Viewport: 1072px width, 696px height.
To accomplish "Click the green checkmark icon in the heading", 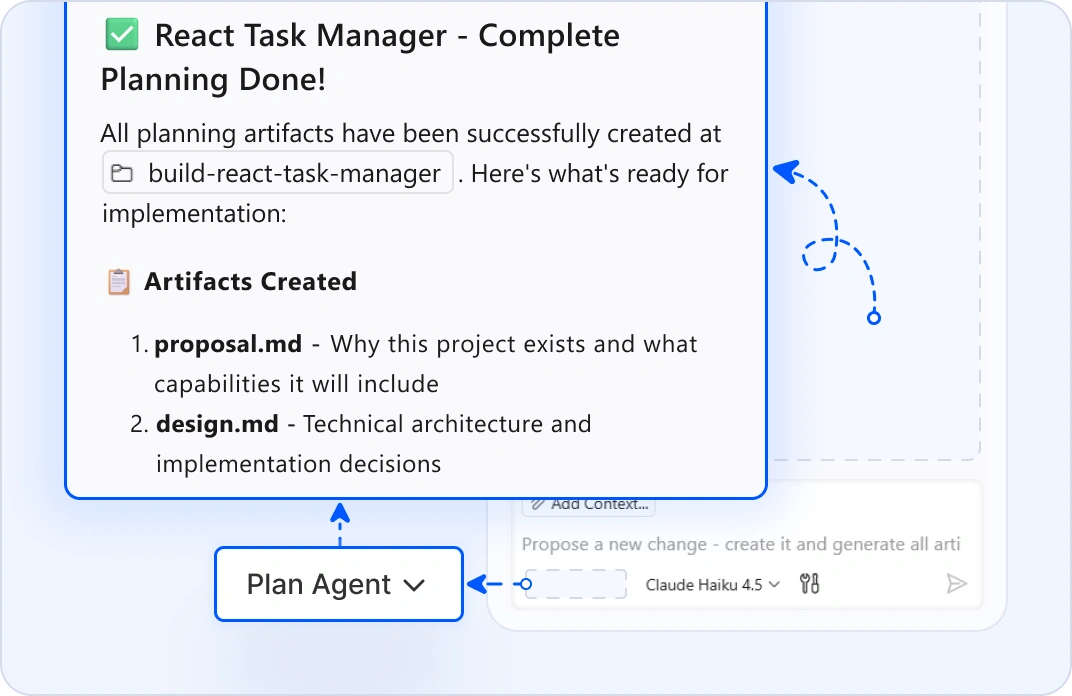I will 121,37.
